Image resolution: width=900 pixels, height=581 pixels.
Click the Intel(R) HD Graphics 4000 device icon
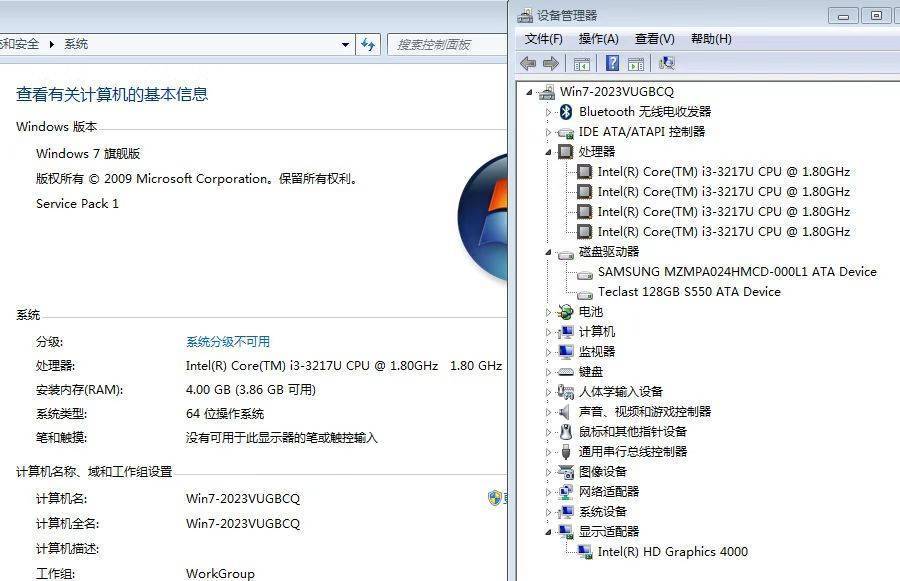[x=585, y=552]
